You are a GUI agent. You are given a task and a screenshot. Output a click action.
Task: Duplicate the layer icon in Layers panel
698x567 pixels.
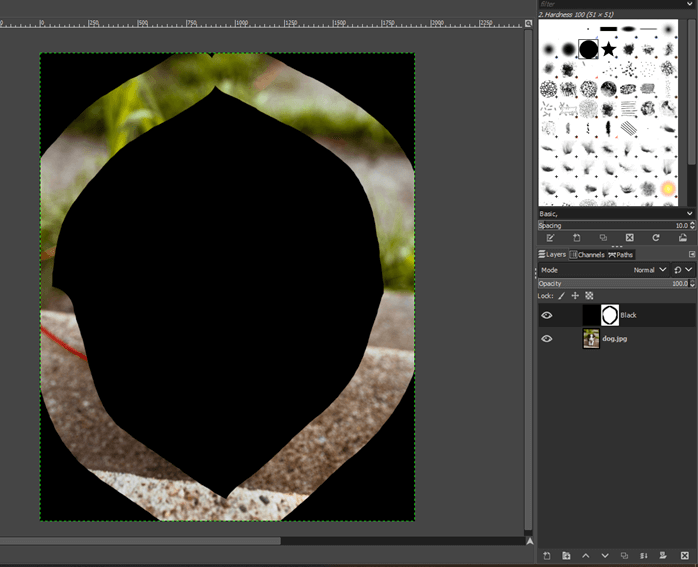coord(625,555)
